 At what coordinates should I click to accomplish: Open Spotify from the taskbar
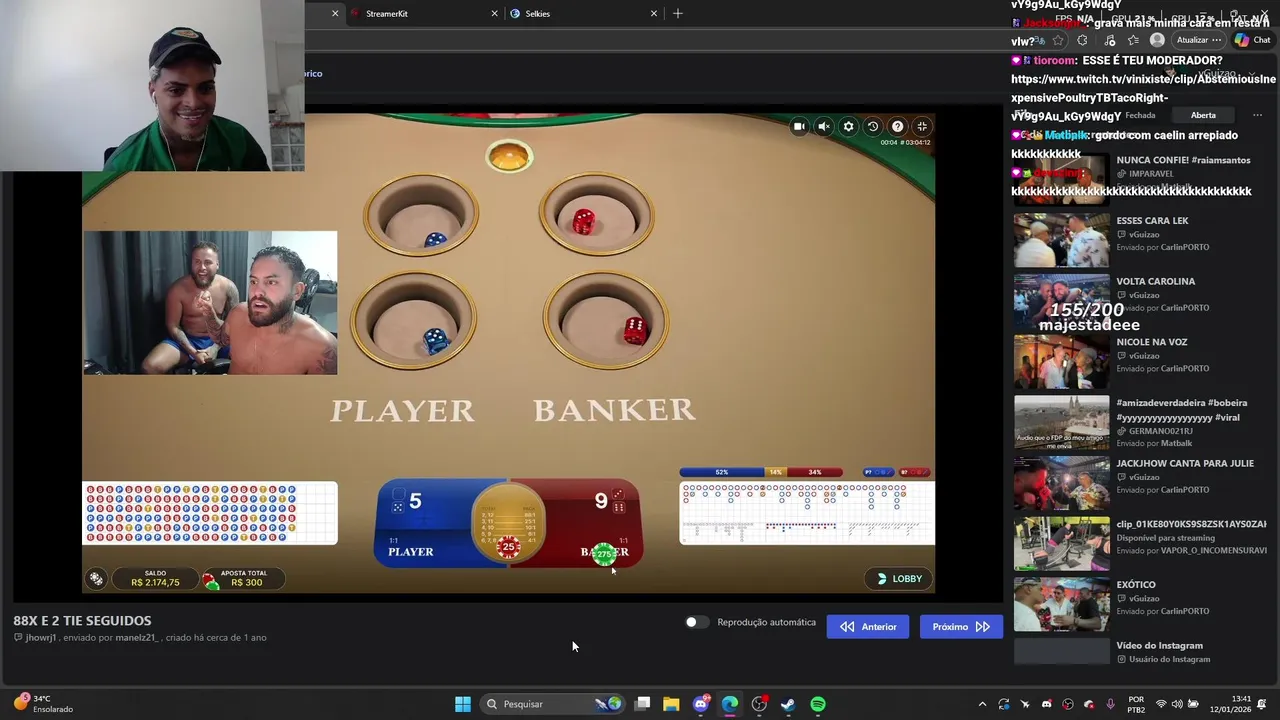[x=818, y=704]
